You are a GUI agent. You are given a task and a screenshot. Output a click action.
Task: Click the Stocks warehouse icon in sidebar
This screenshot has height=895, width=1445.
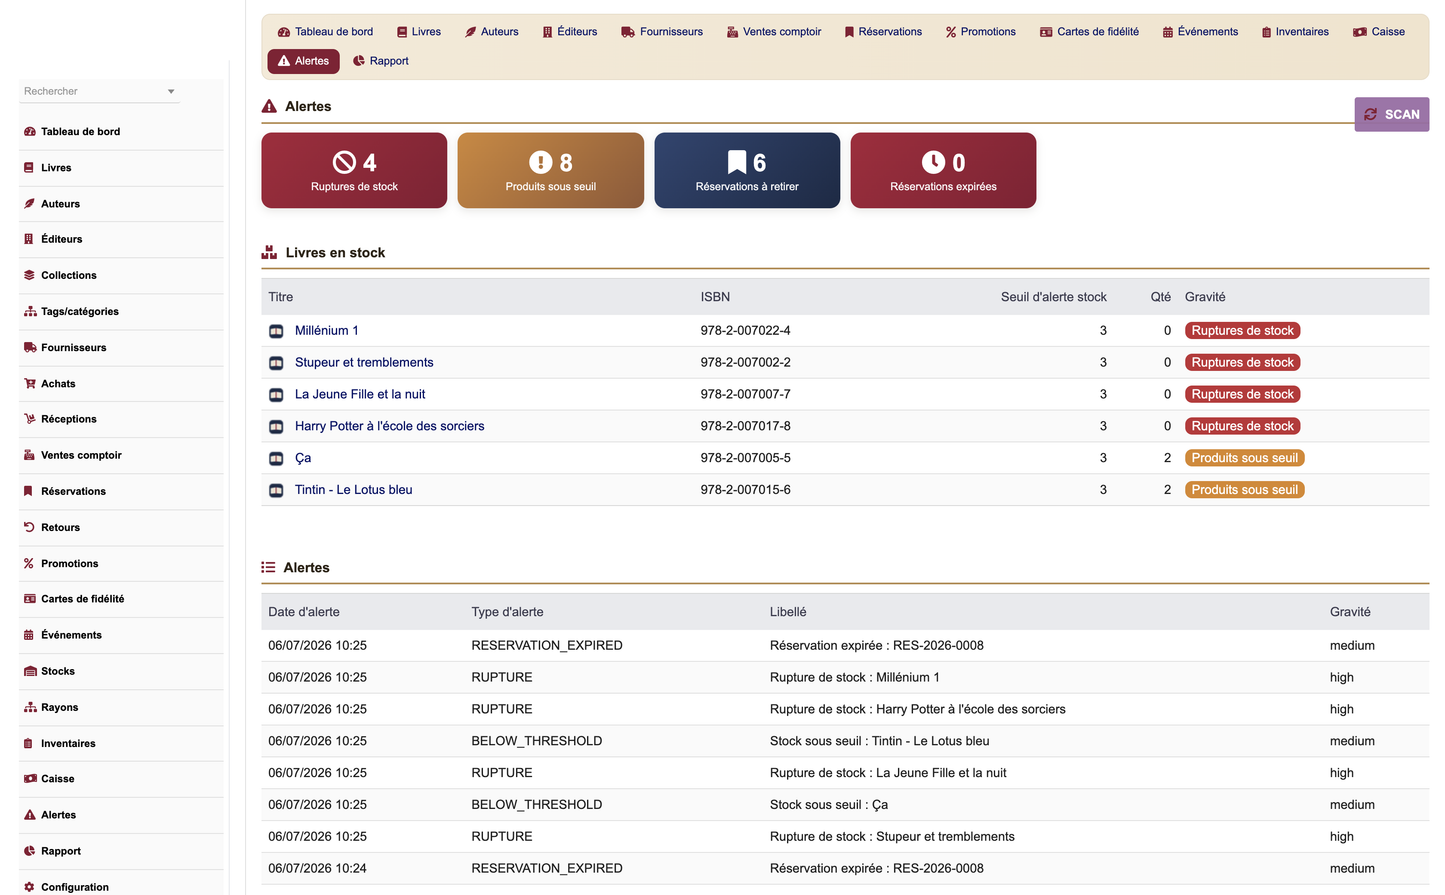(29, 671)
